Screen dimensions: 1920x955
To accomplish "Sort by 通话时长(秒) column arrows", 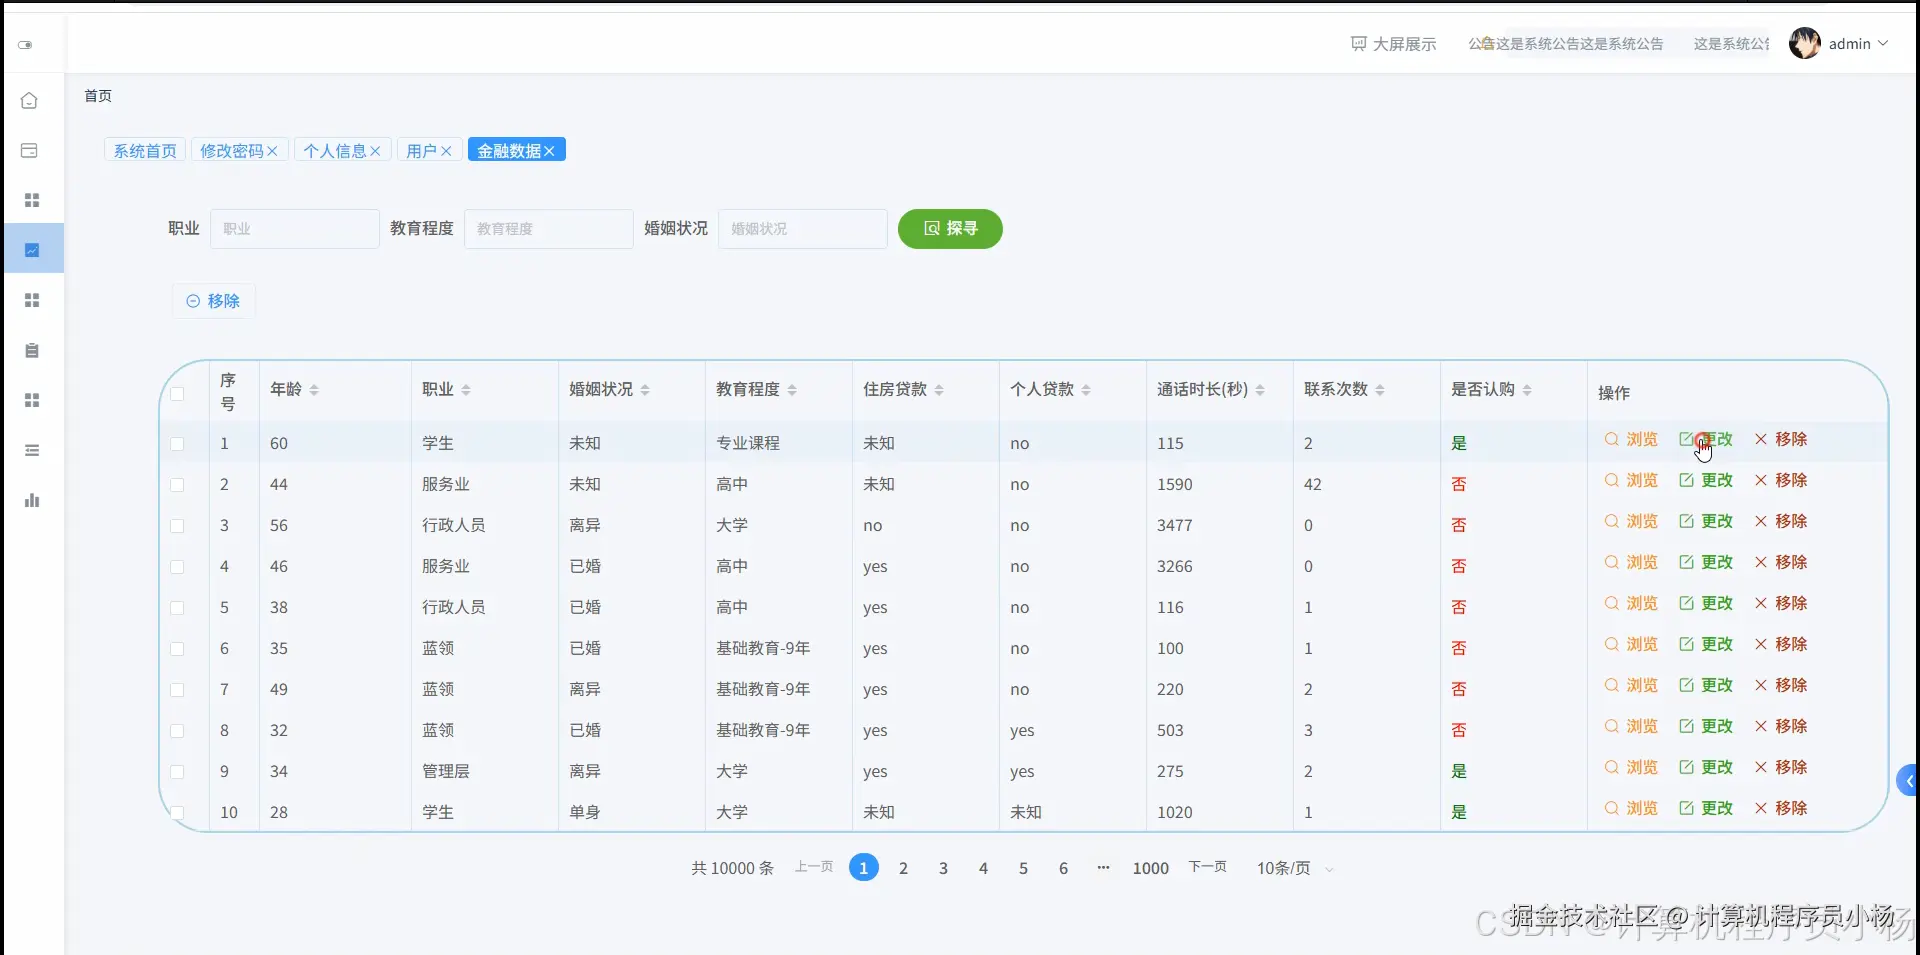I will (x=1260, y=390).
